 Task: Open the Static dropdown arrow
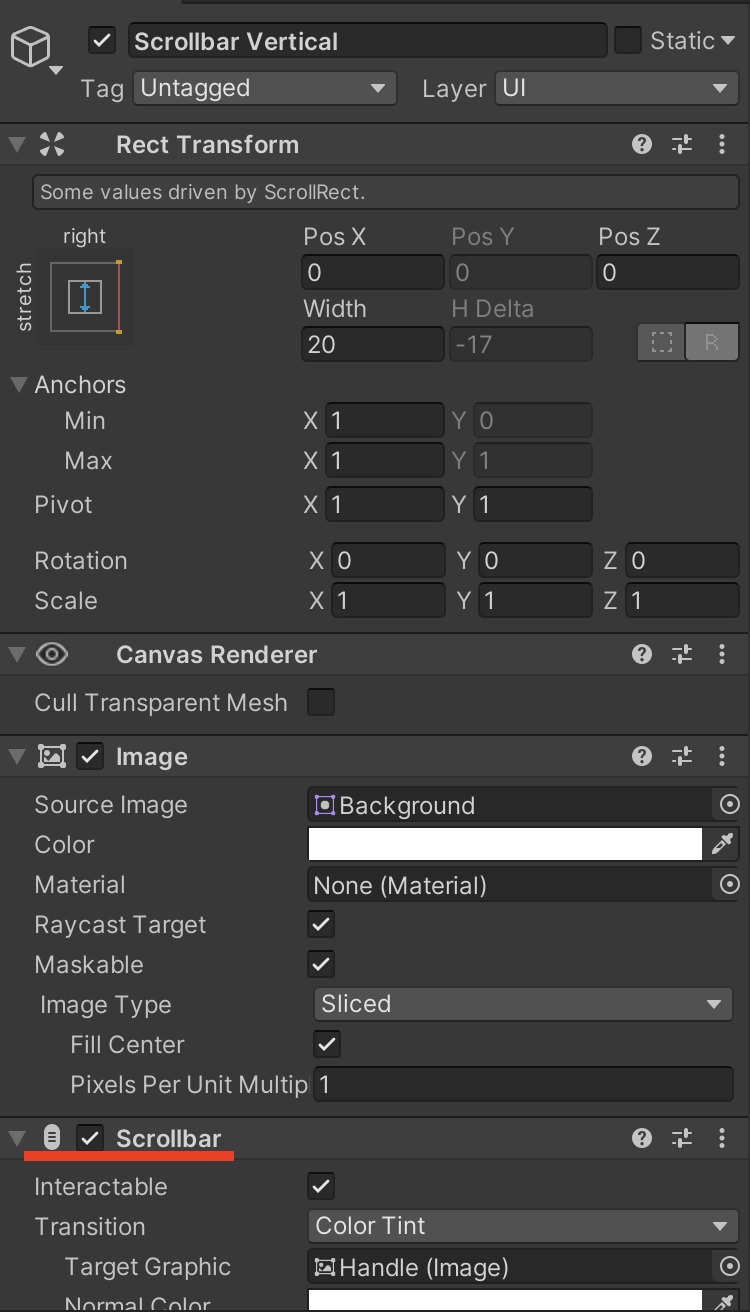[727, 41]
